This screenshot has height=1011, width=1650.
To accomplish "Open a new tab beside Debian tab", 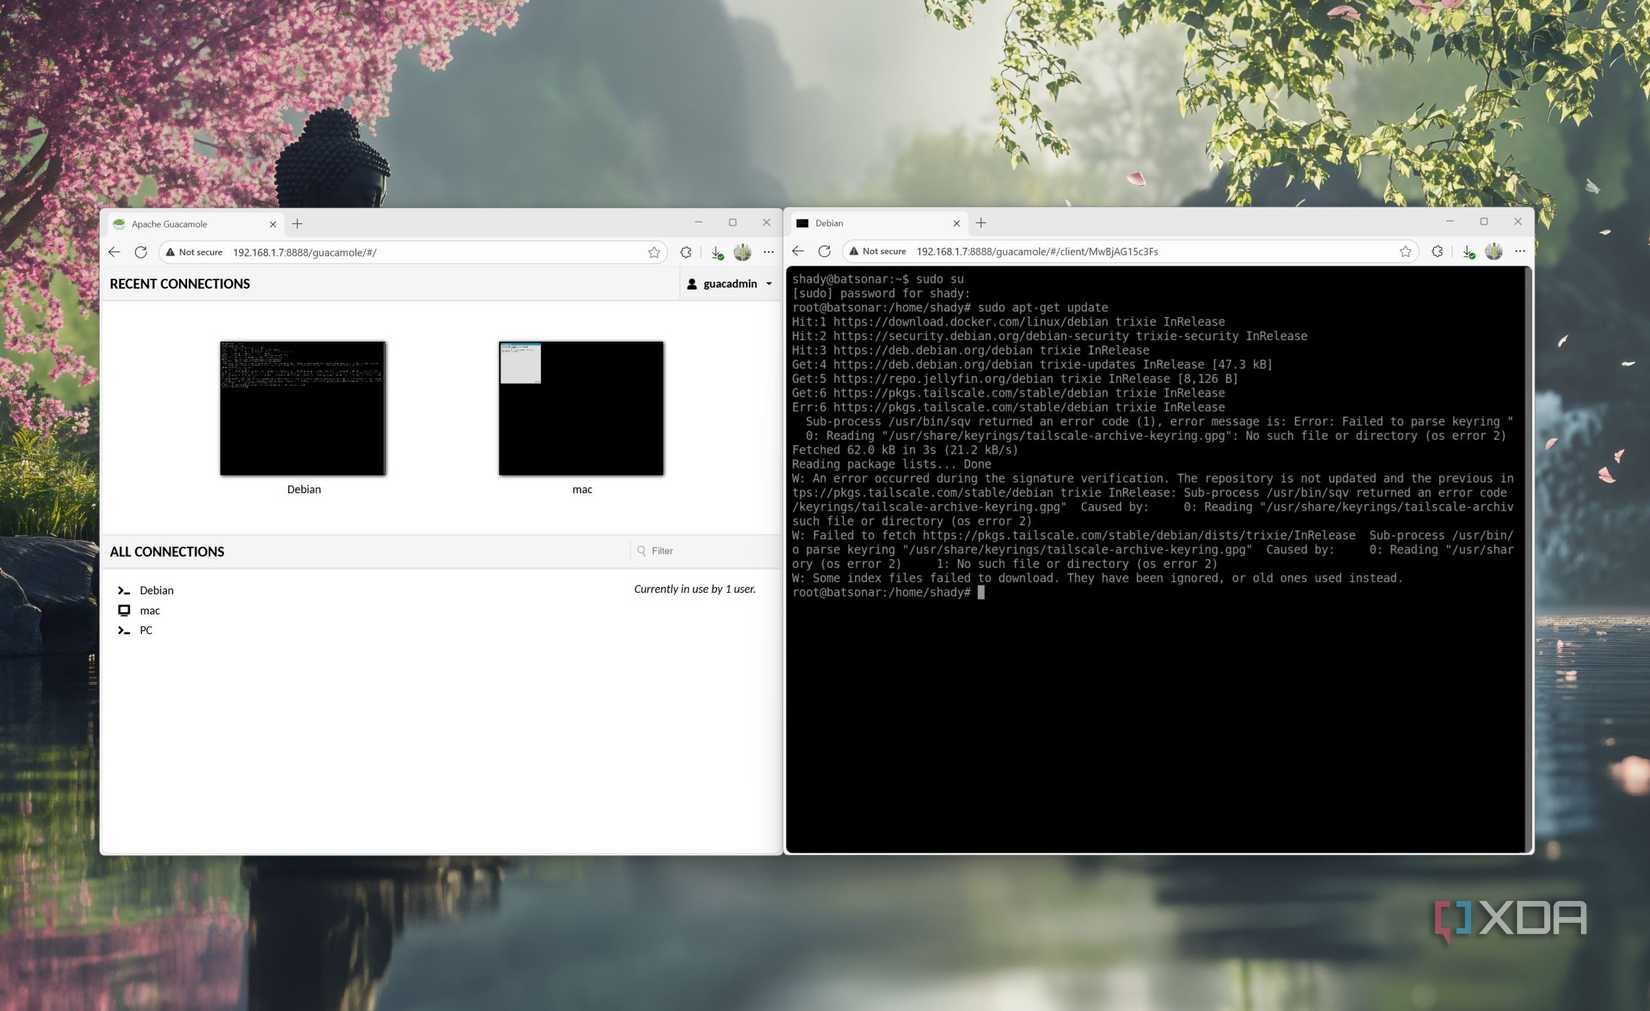I will [981, 223].
